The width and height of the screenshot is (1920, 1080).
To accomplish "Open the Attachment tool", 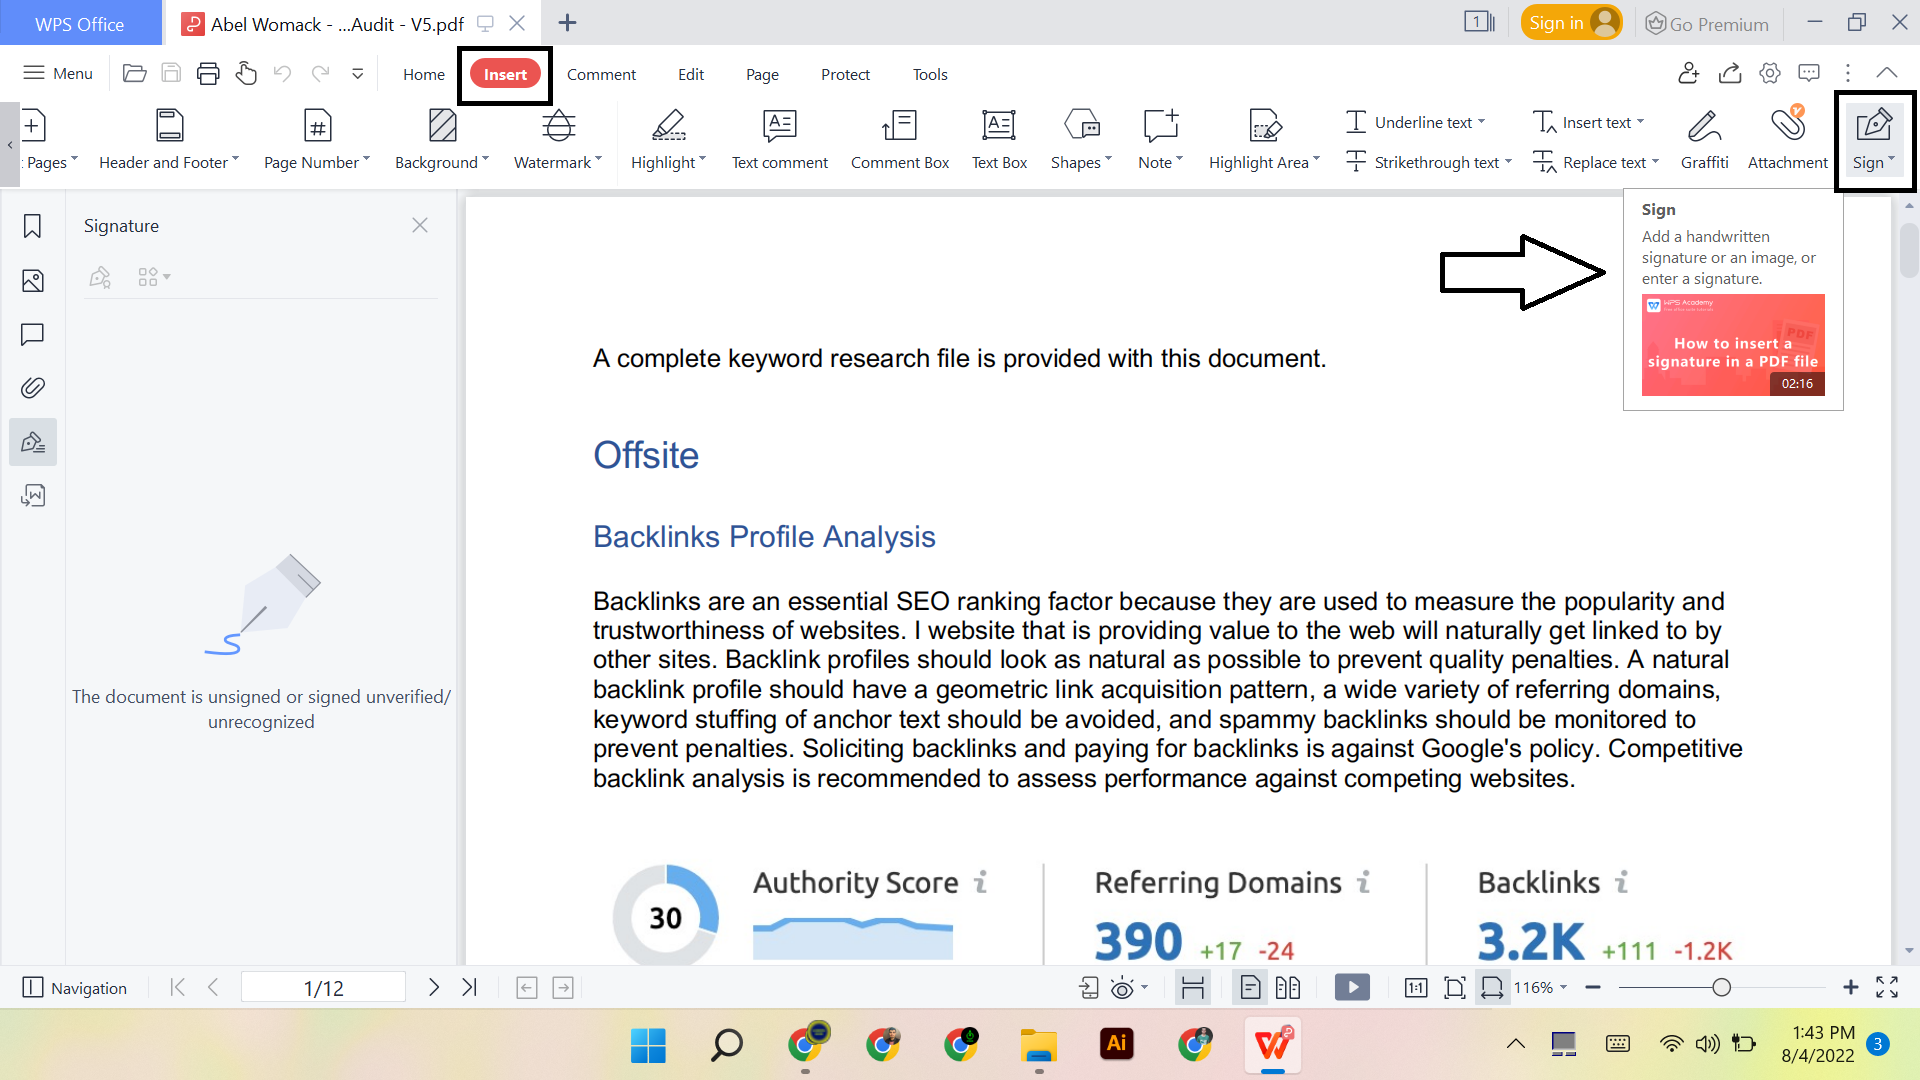I will (x=1788, y=138).
